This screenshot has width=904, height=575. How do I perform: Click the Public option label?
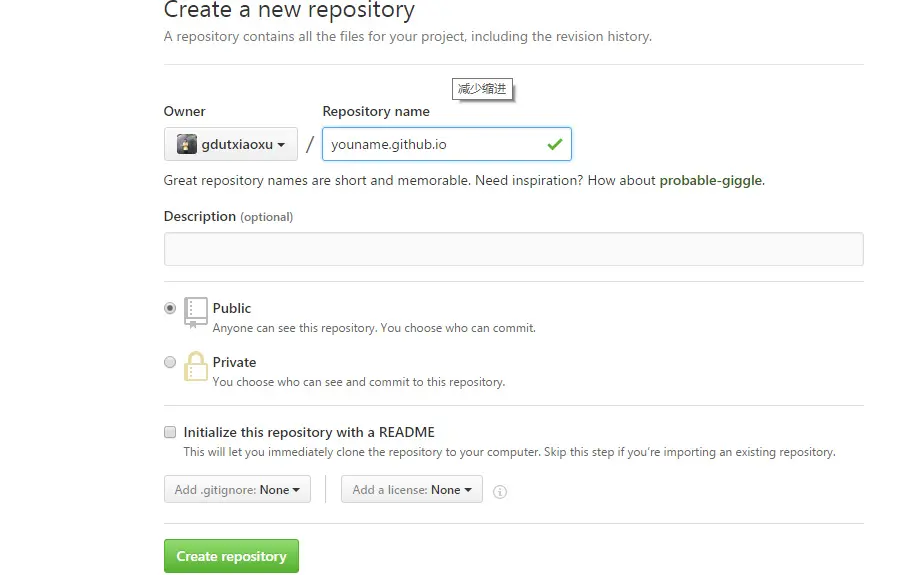point(232,308)
